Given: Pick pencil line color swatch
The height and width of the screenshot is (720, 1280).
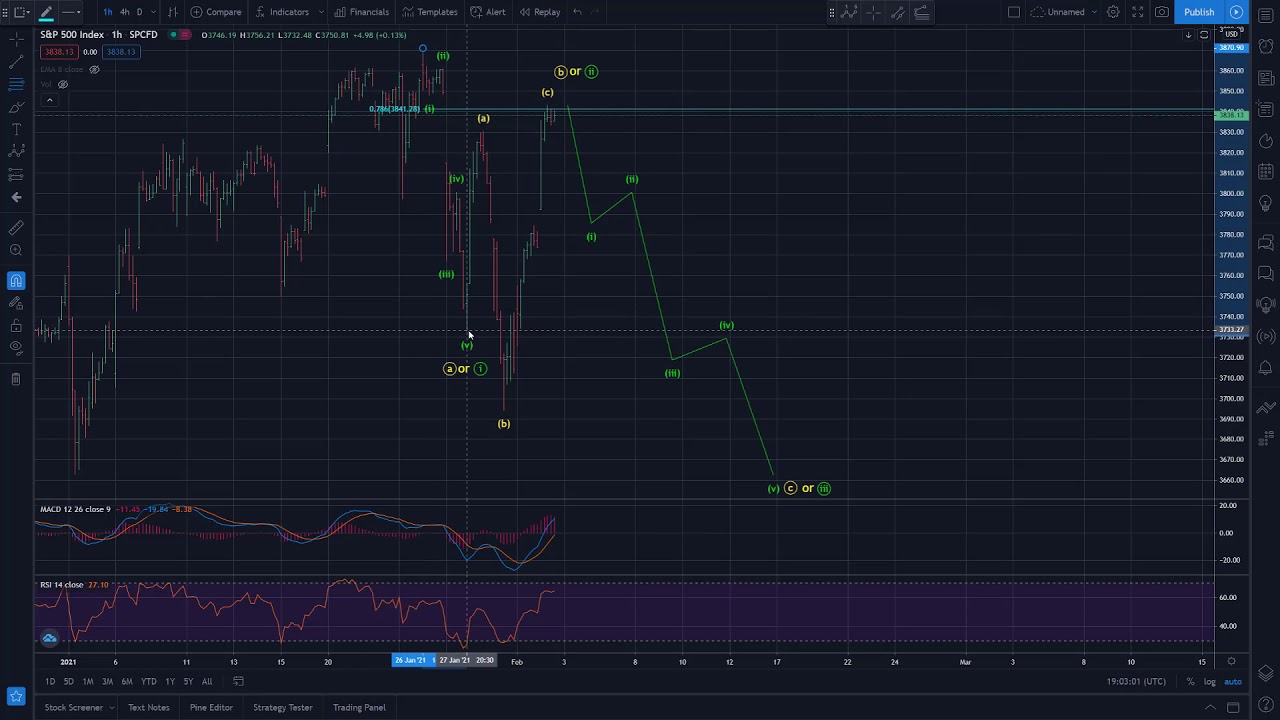Looking at the screenshot, I should click(x=46, y=12).
